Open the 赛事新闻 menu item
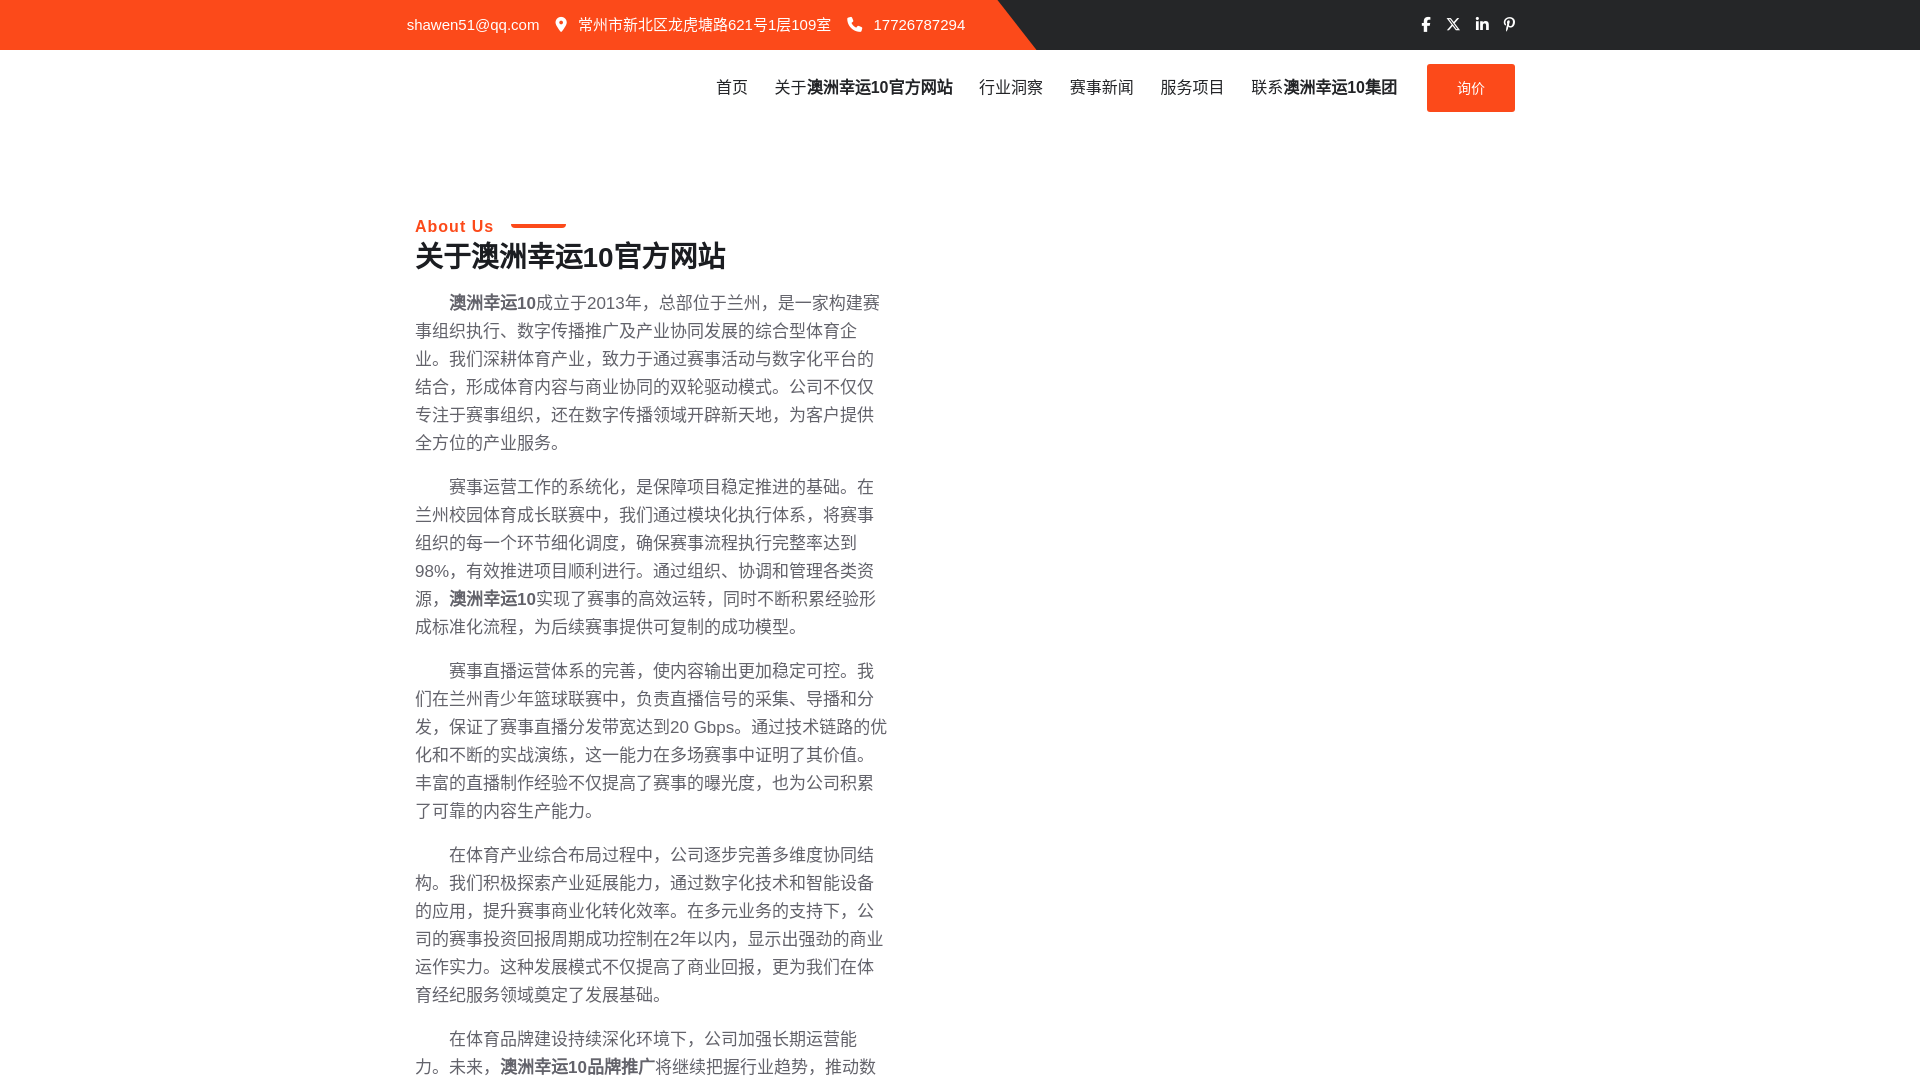Image resolution: width=1920 pixels, height=1080 pixels. (x=1101, y=88)
